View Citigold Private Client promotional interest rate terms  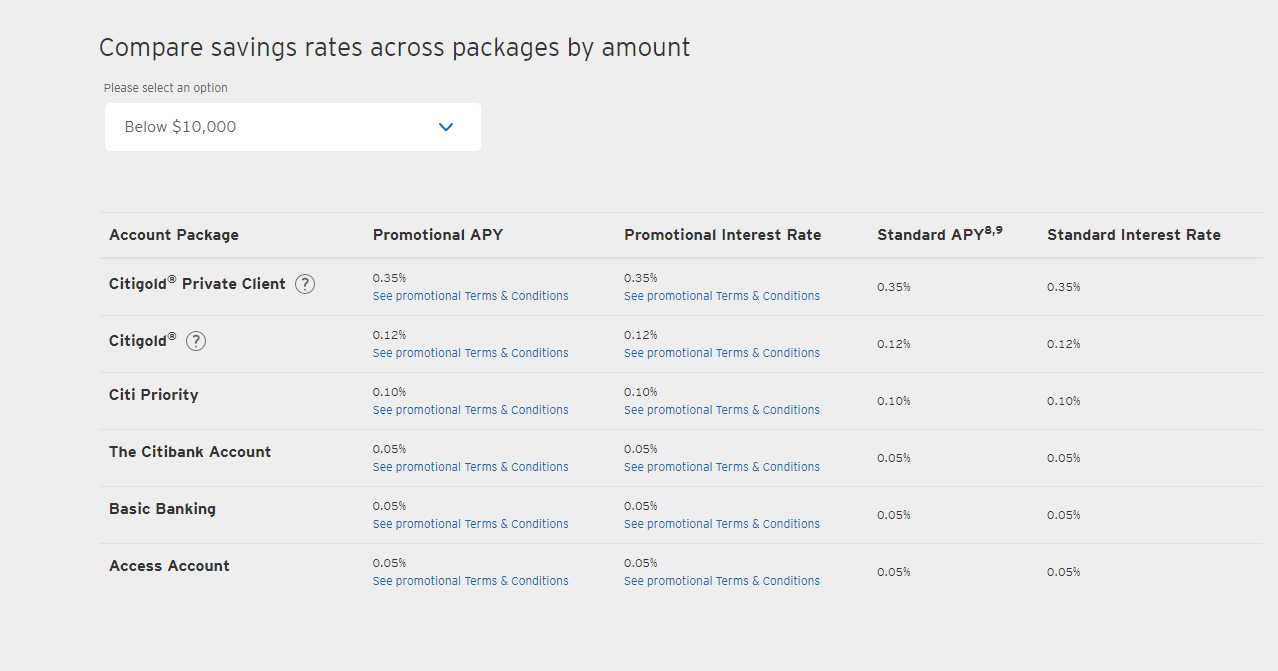(722, 296)
